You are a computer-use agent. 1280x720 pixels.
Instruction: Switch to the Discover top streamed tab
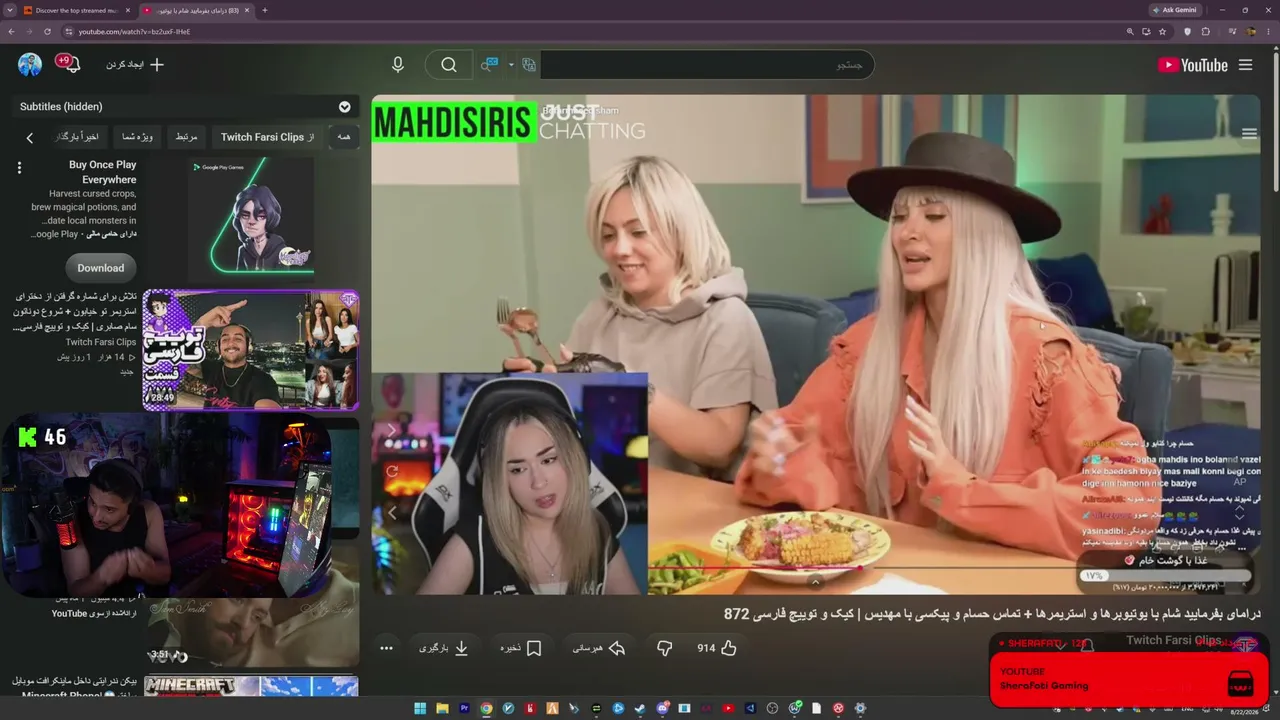(78, 10)
